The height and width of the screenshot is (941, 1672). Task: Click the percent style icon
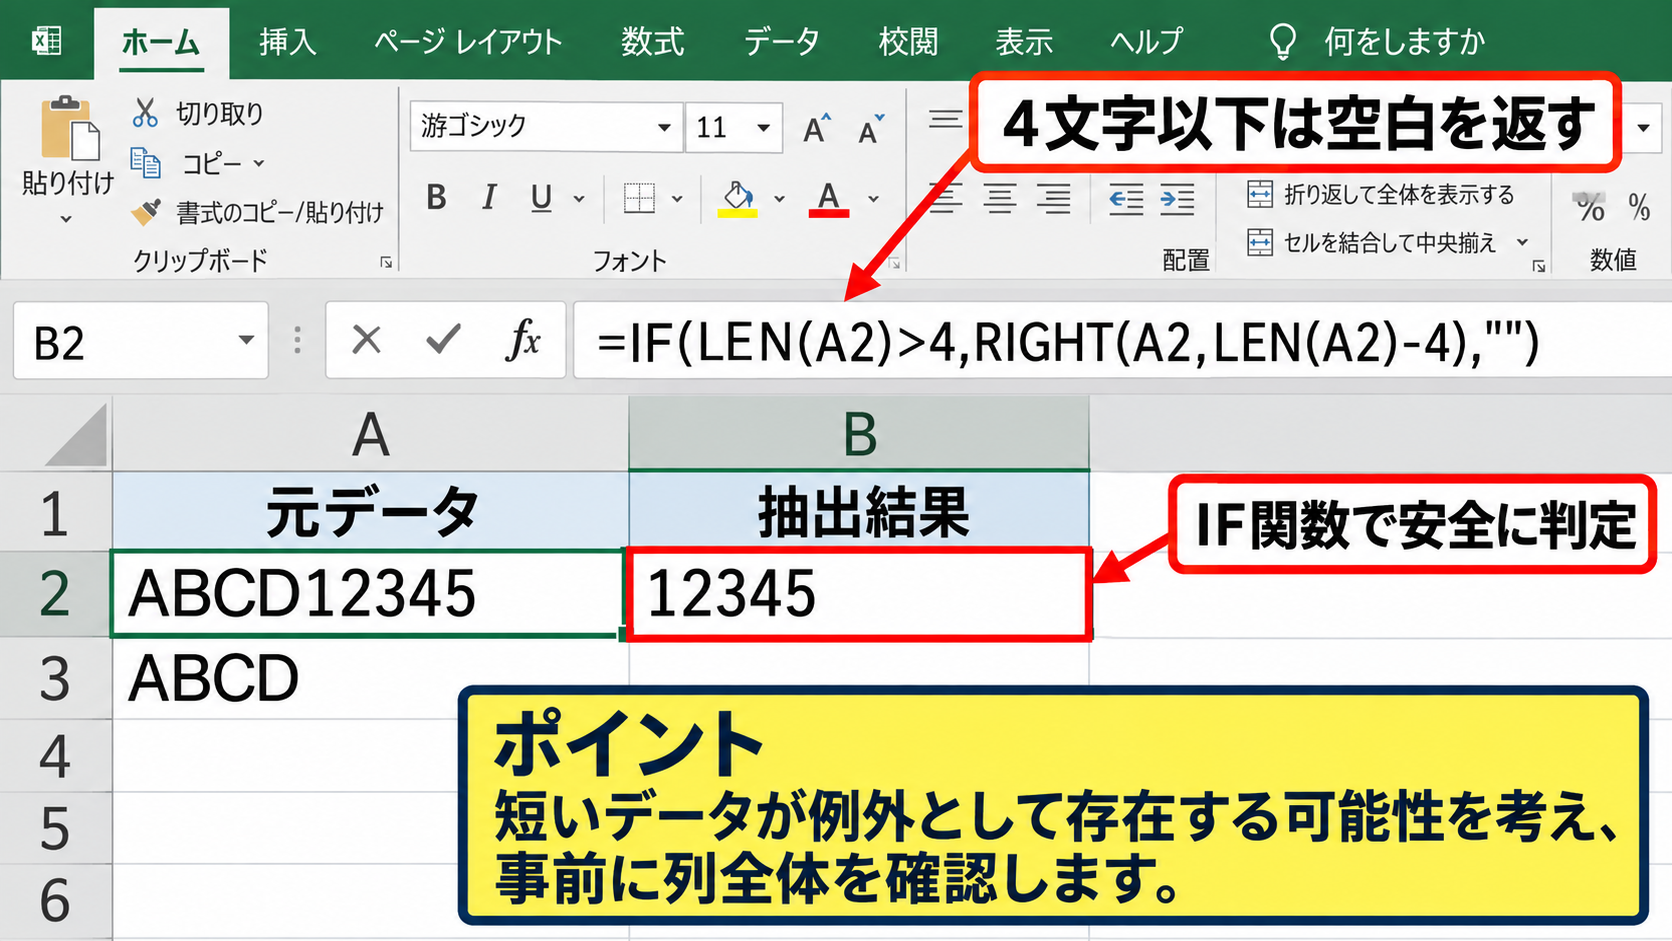click(x=1639, y=206)
